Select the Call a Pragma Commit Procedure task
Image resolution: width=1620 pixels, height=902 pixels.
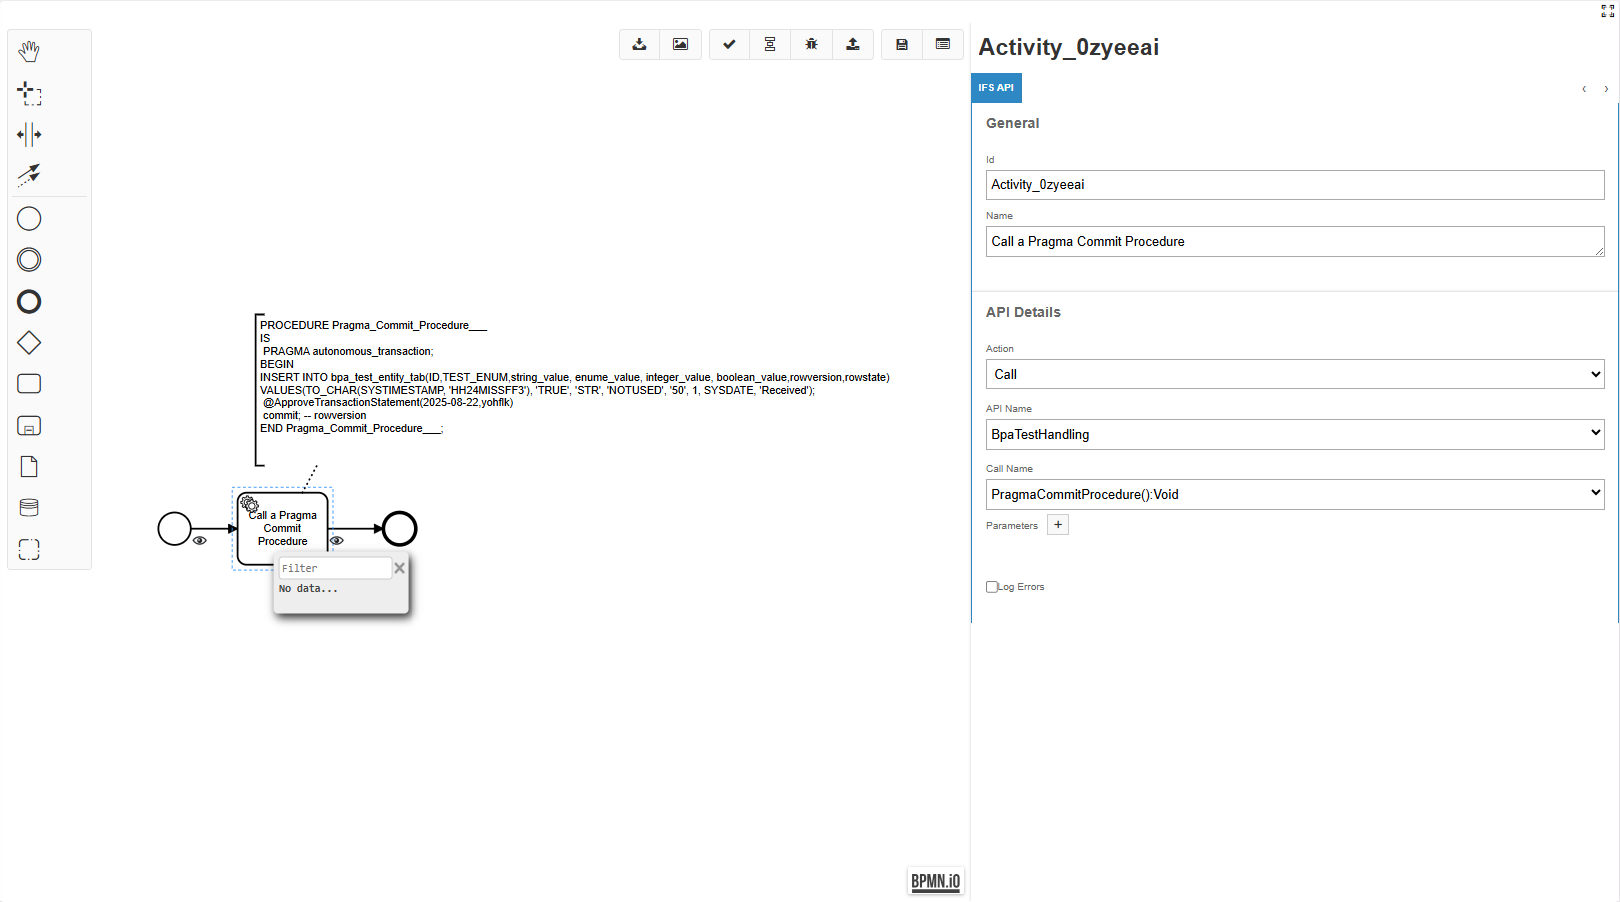coord(283,528)
